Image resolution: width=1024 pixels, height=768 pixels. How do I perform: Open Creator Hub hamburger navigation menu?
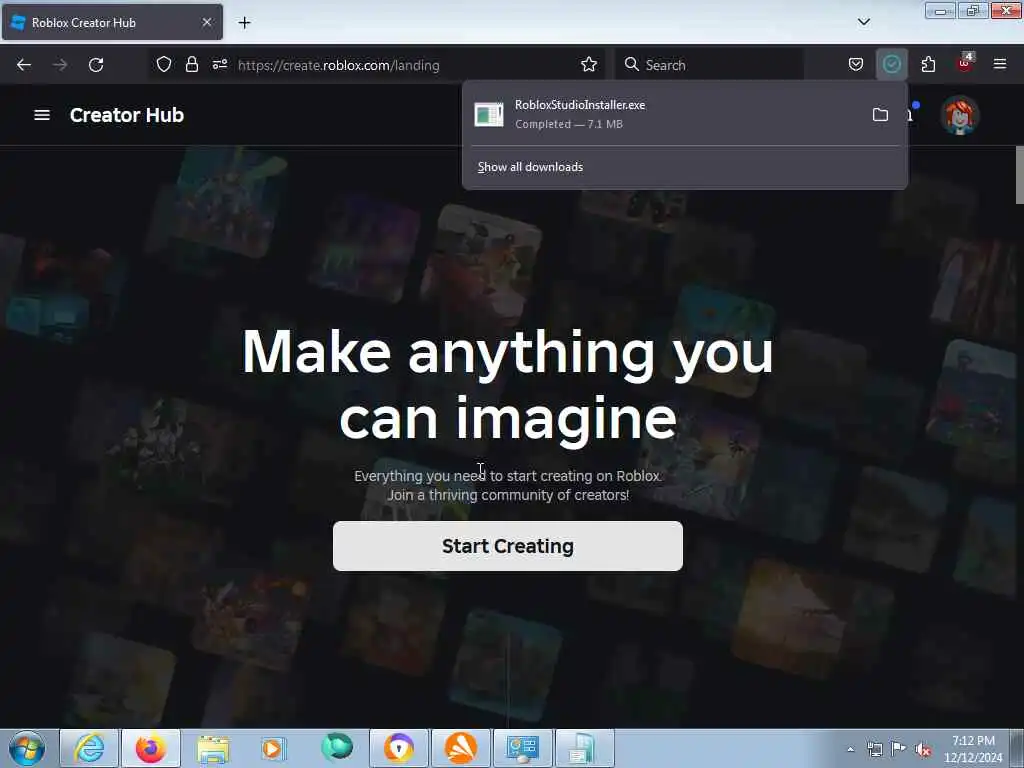42,115
